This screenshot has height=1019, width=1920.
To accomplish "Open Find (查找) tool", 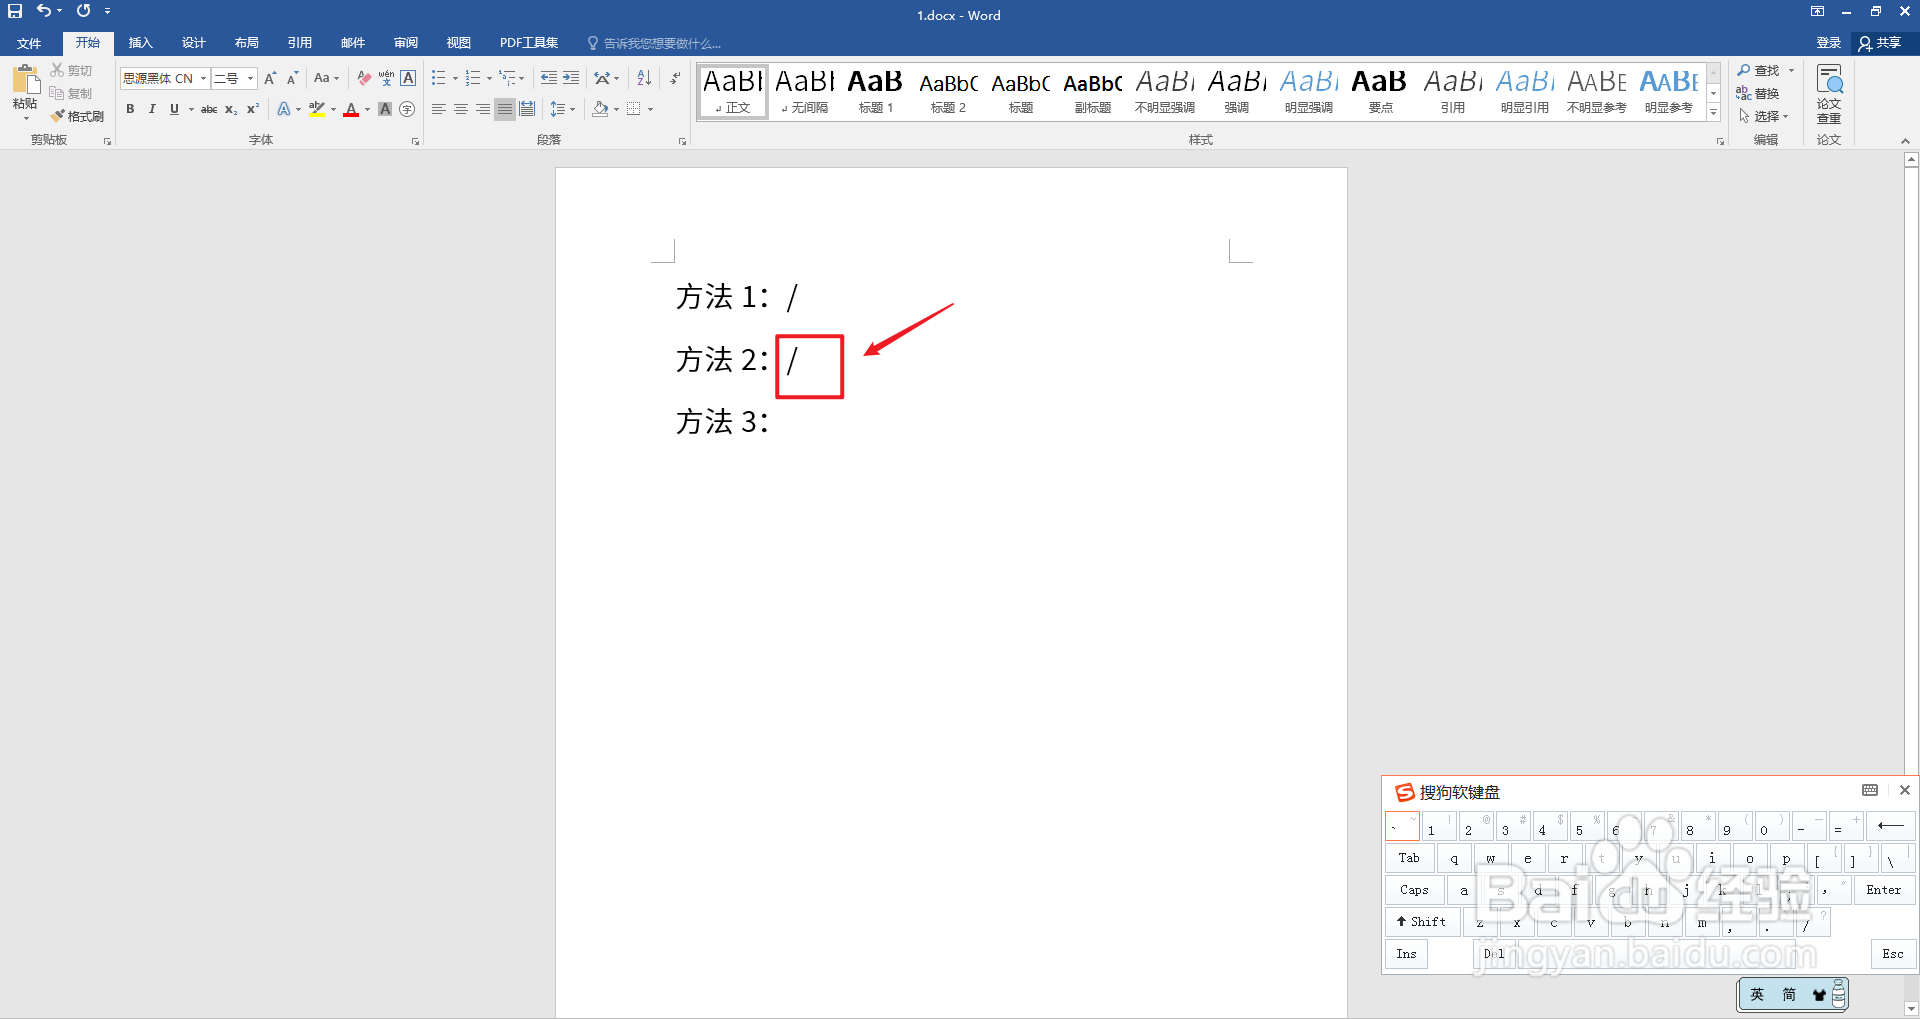I will point(1760,70).
